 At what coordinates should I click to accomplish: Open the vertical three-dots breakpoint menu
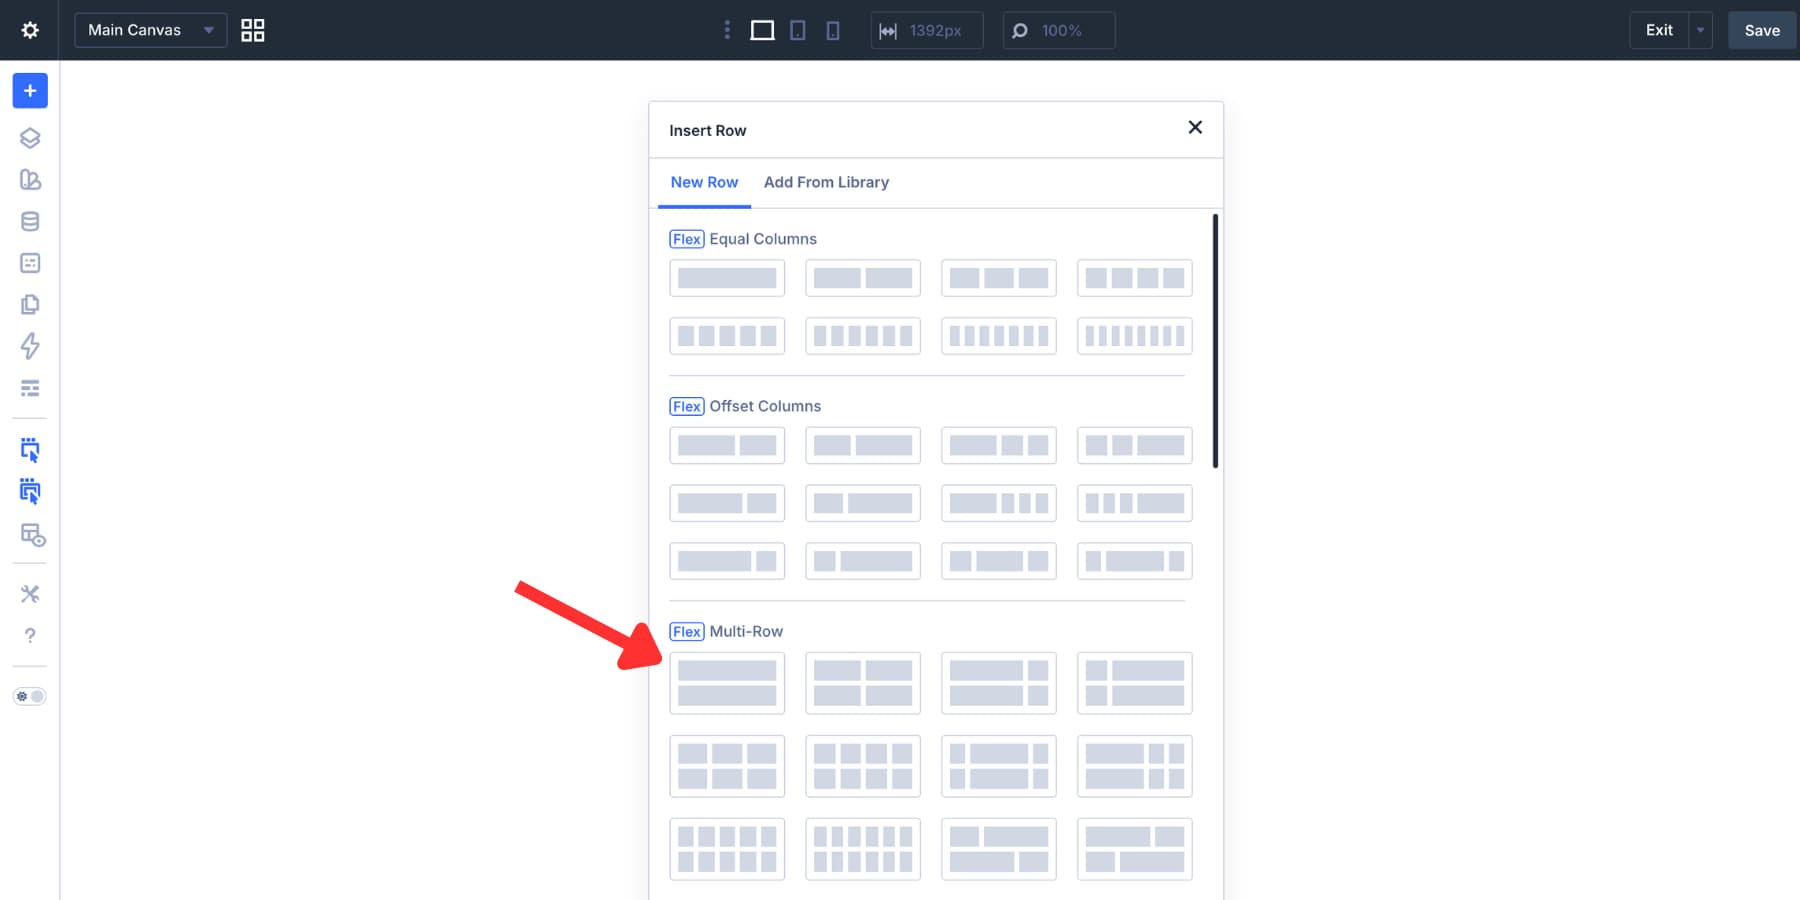click(x=727, y=30)
